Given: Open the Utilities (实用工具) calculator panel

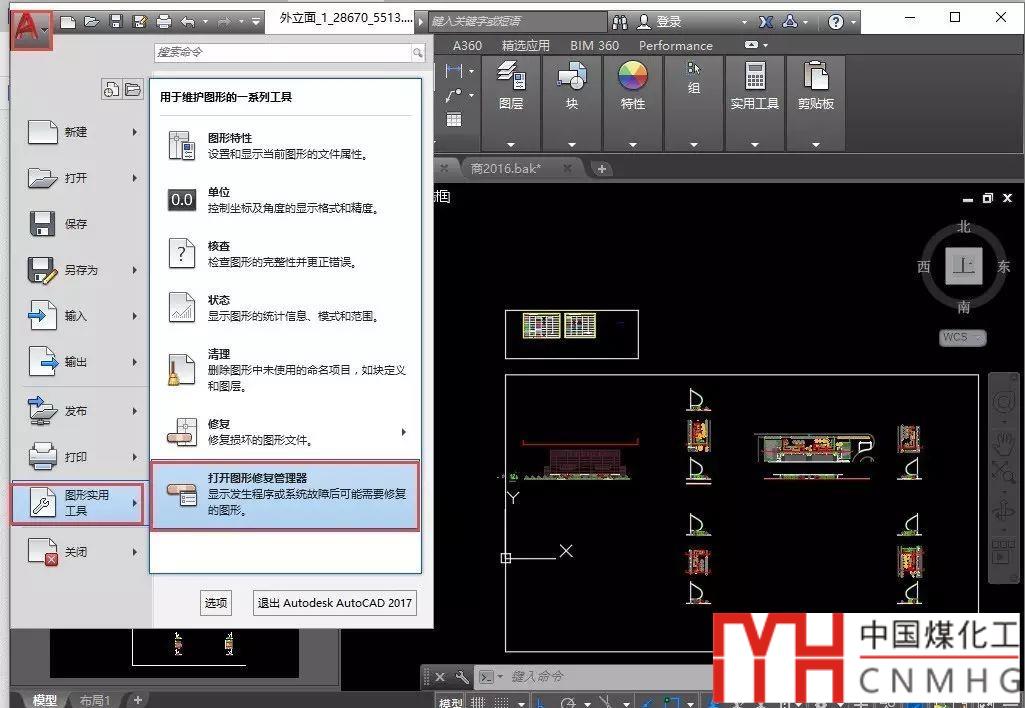Looking at the screenshot, I should [x=754, y=84].
